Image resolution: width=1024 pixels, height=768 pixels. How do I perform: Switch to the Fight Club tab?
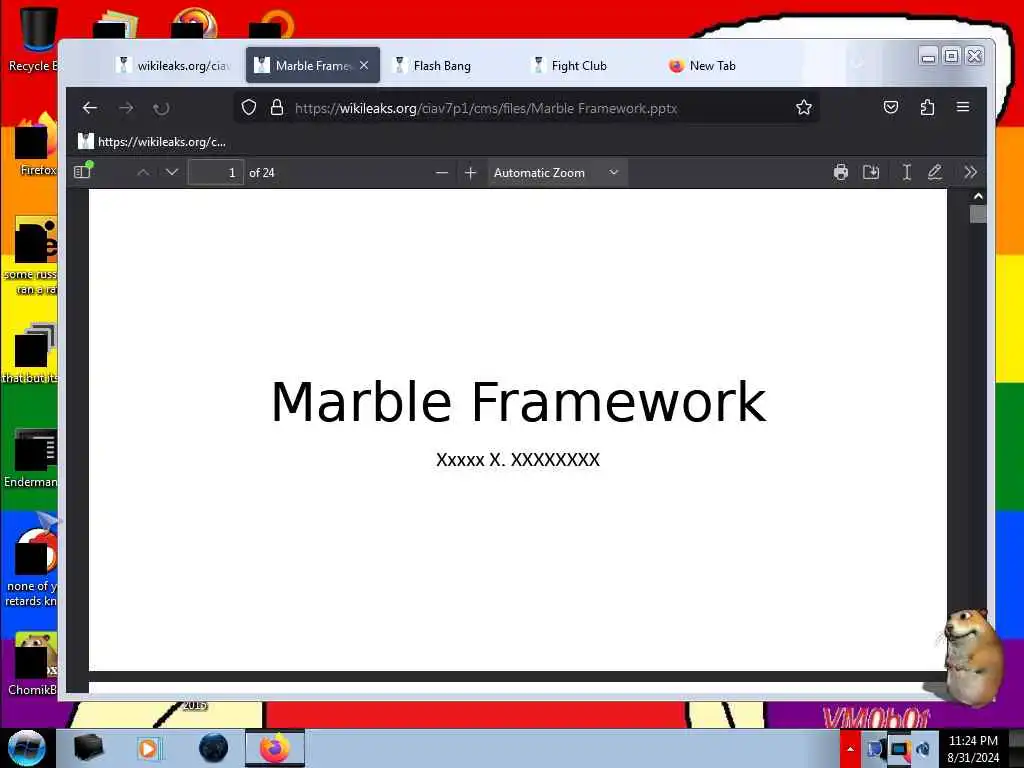coord(579,65)
